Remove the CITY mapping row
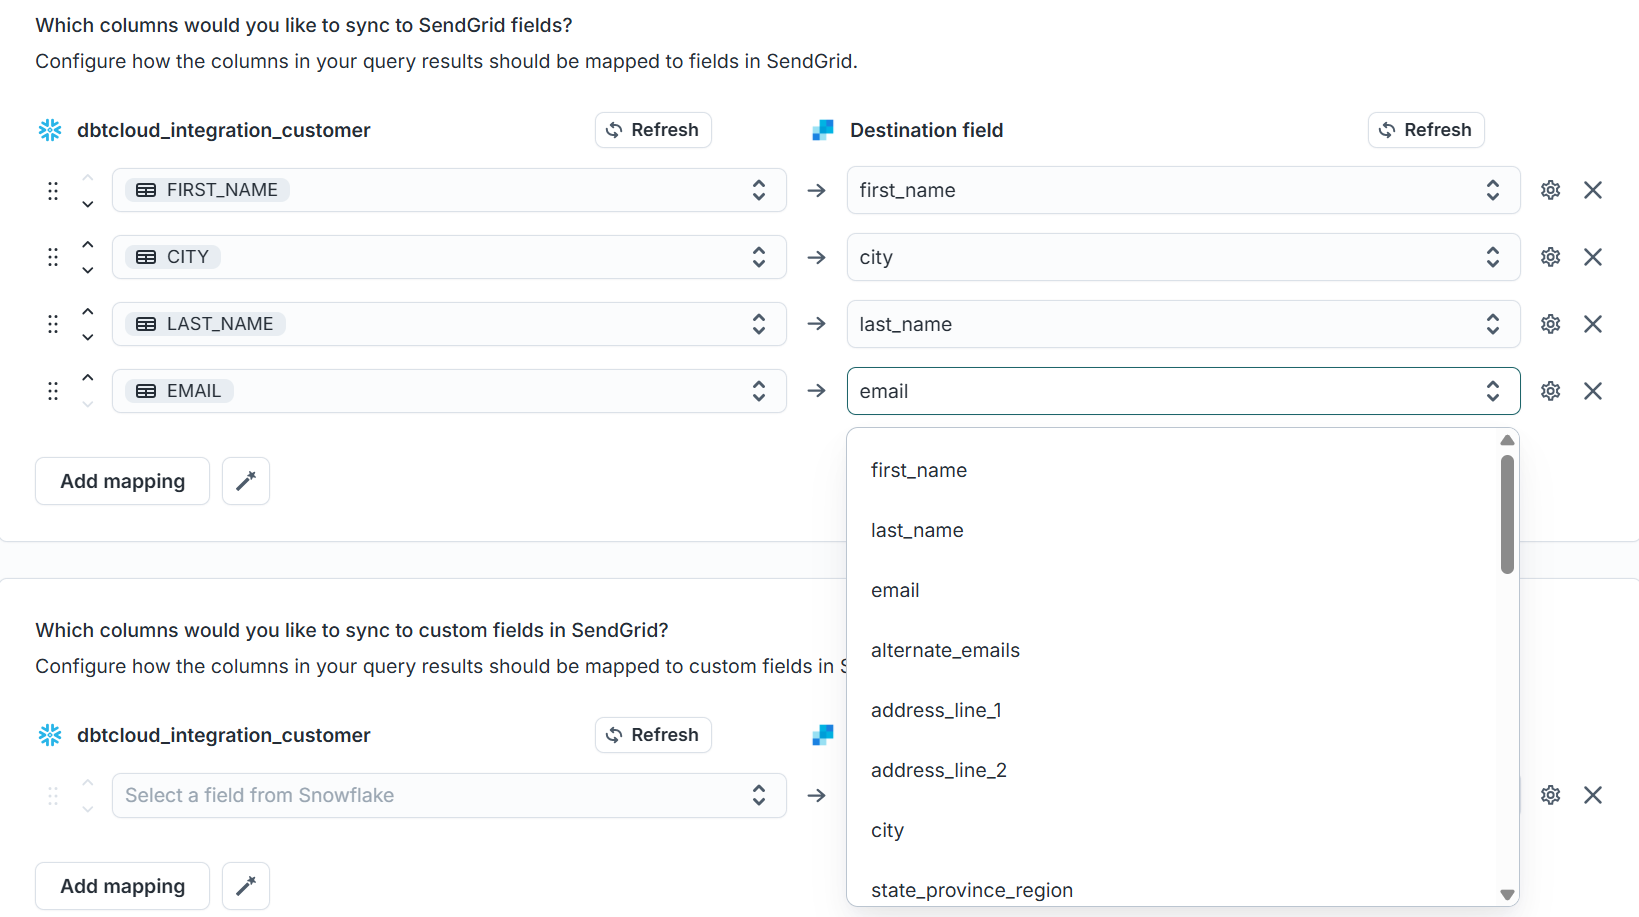 [1593, 257]
